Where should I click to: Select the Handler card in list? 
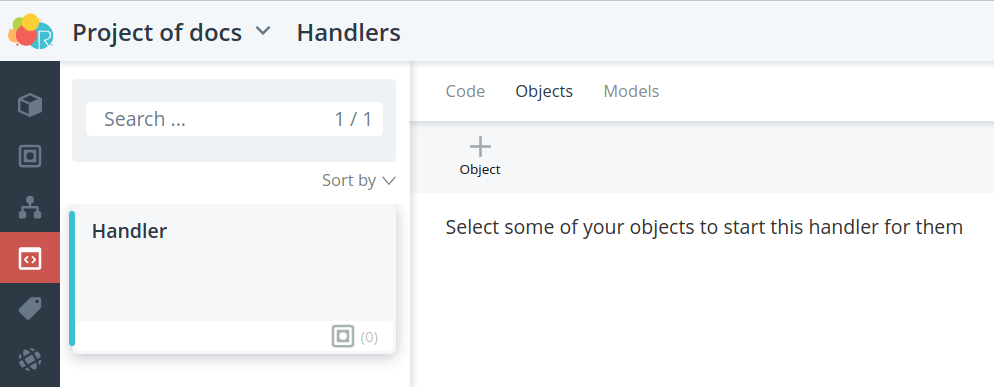pyautogui.click(x=233, y=279)
